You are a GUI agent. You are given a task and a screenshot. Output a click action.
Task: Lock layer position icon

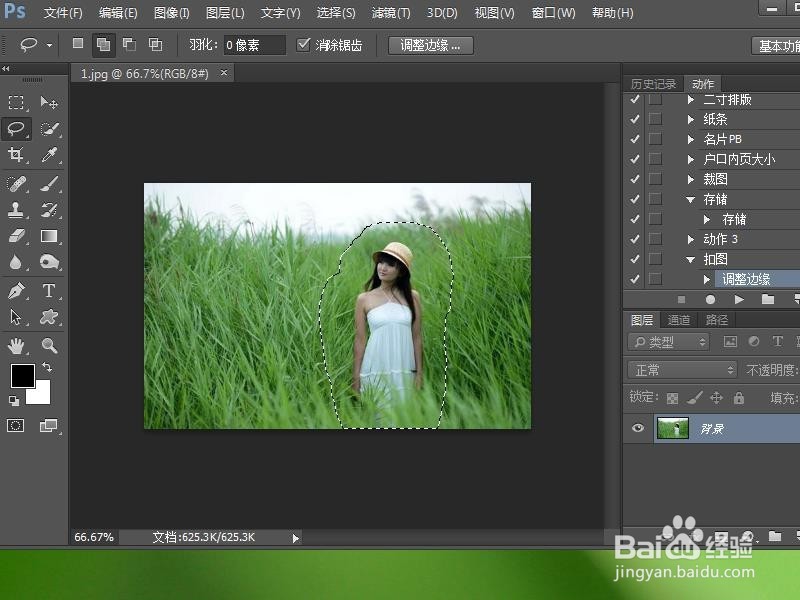coord(716,397)
